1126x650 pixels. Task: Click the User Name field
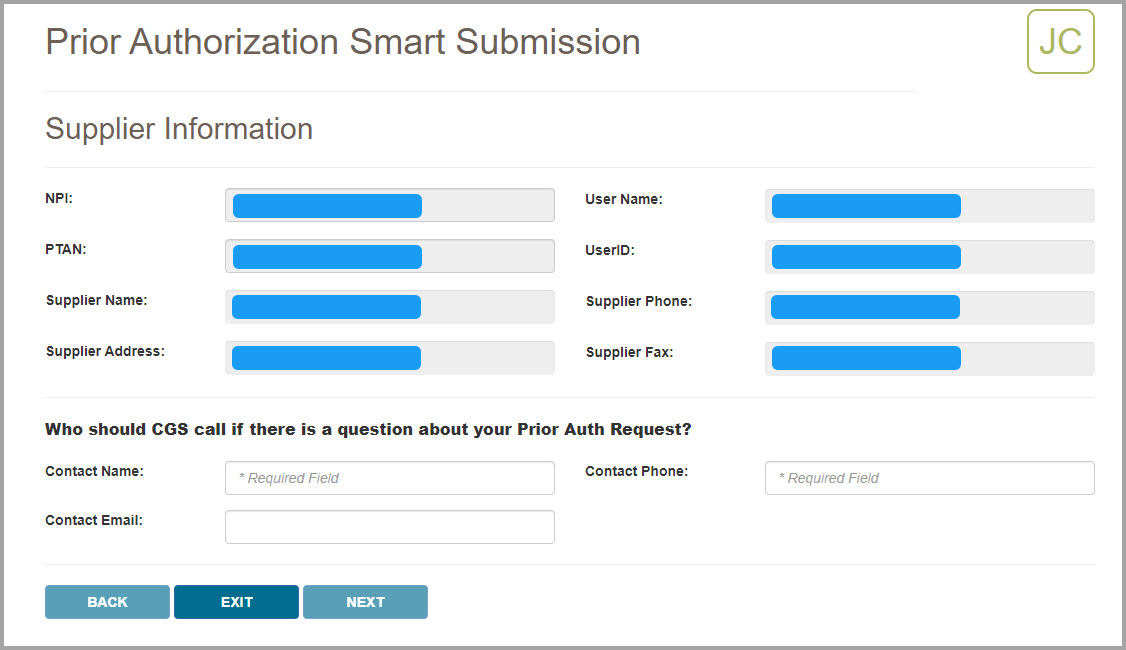[x=929, y=205]
